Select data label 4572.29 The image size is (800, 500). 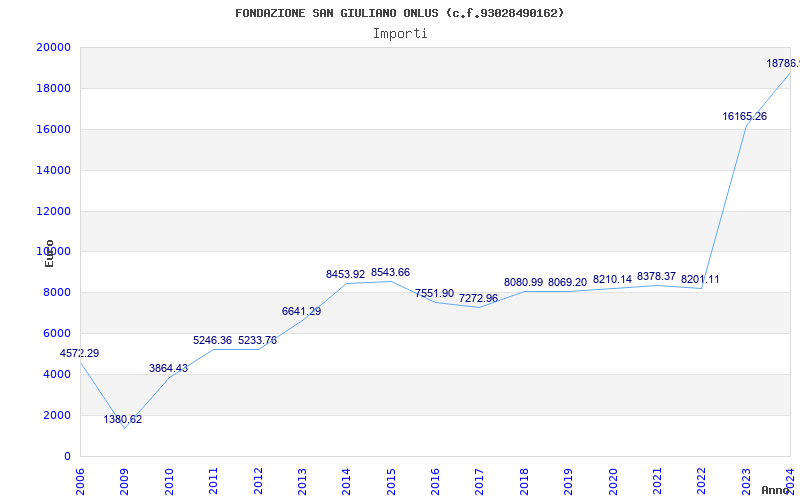[x=80, y=353]
